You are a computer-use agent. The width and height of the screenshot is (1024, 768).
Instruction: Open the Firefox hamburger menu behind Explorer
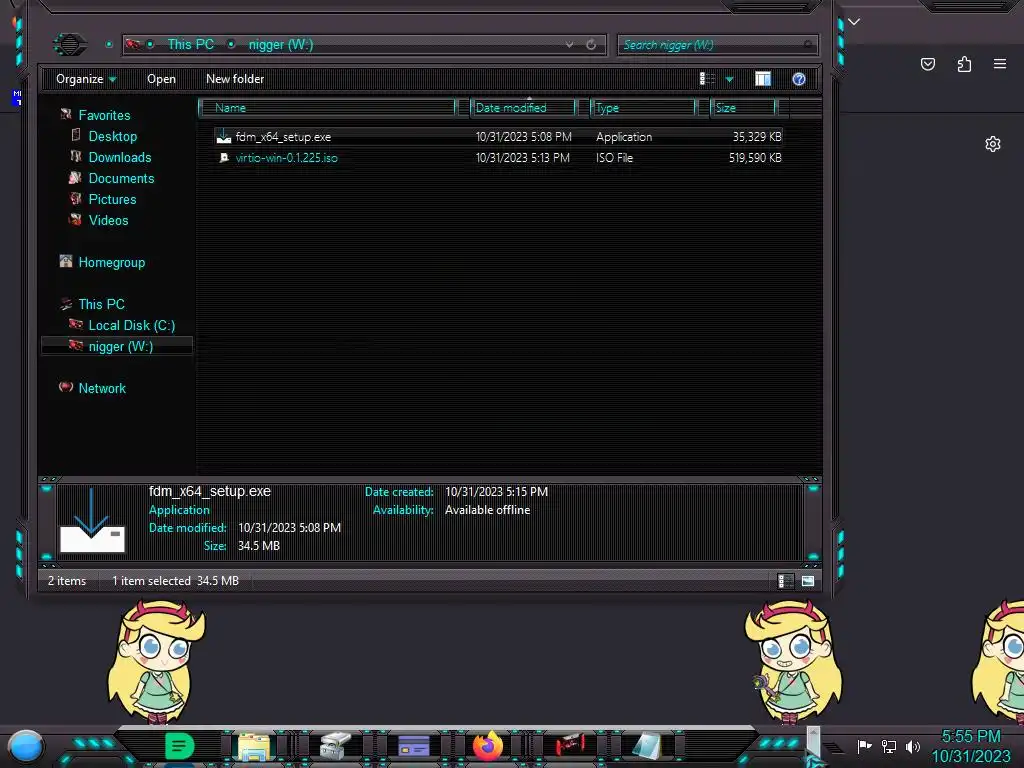(x=1000, y=64)
